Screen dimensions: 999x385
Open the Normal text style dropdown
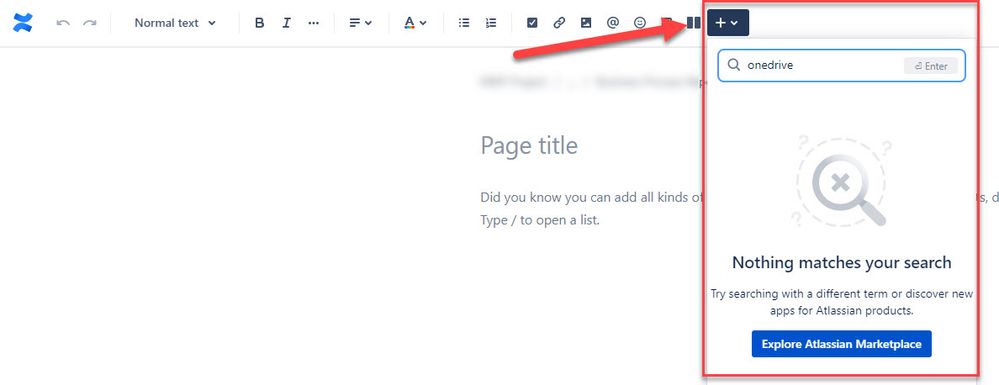click(175, 23)
